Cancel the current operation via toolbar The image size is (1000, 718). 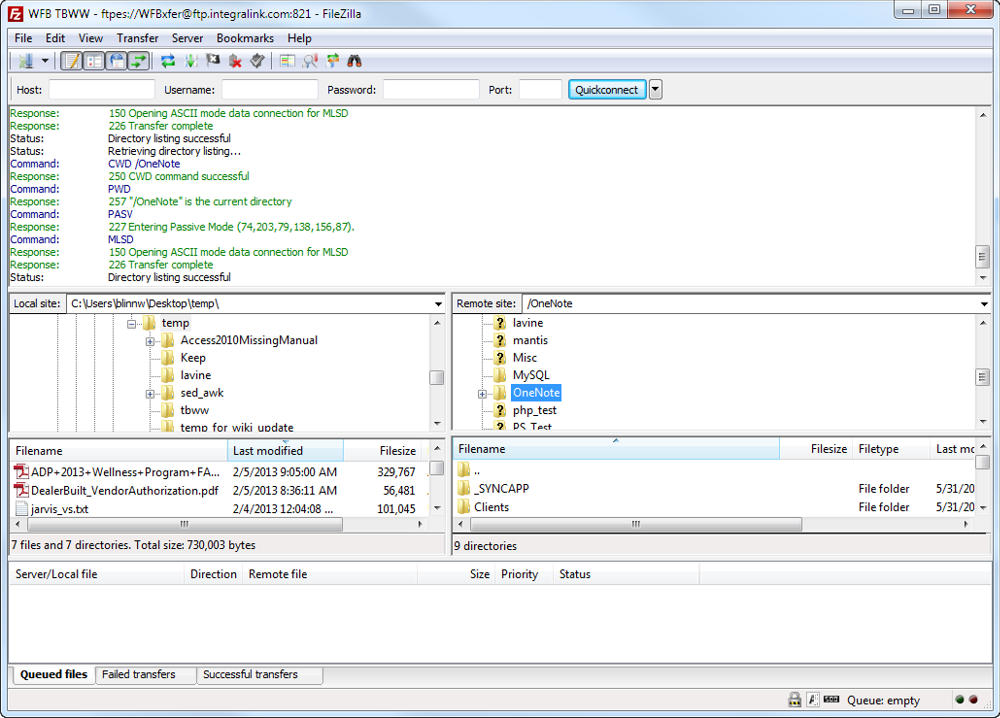(x=213, y=61)
